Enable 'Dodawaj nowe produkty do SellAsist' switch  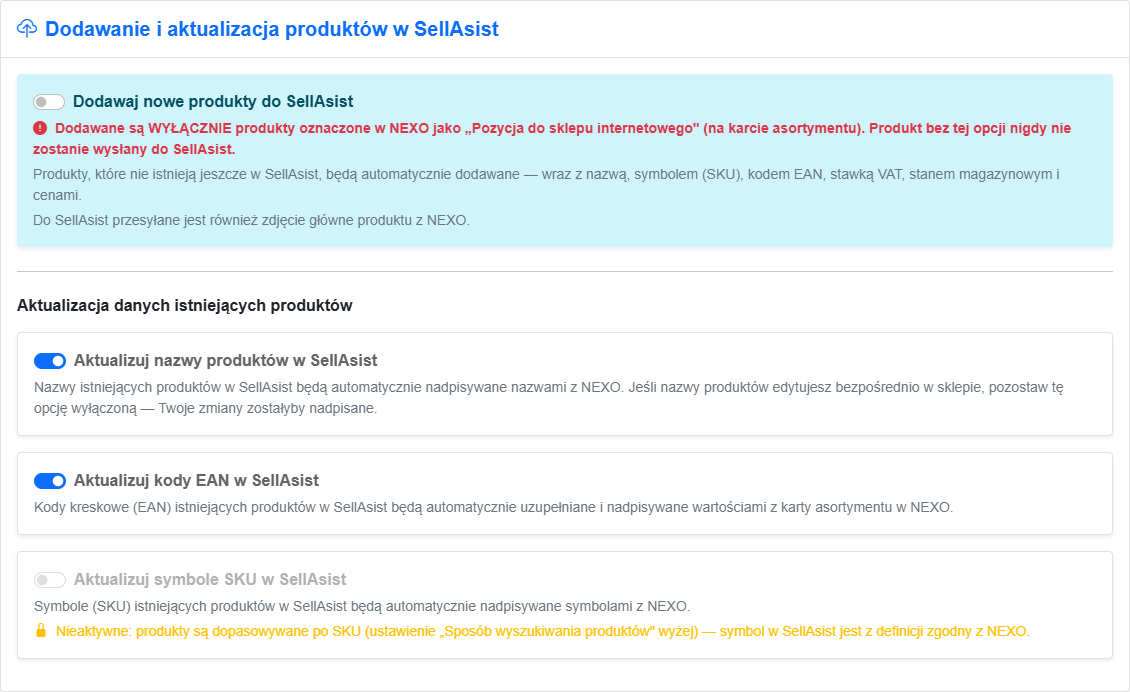click(49, 102)
